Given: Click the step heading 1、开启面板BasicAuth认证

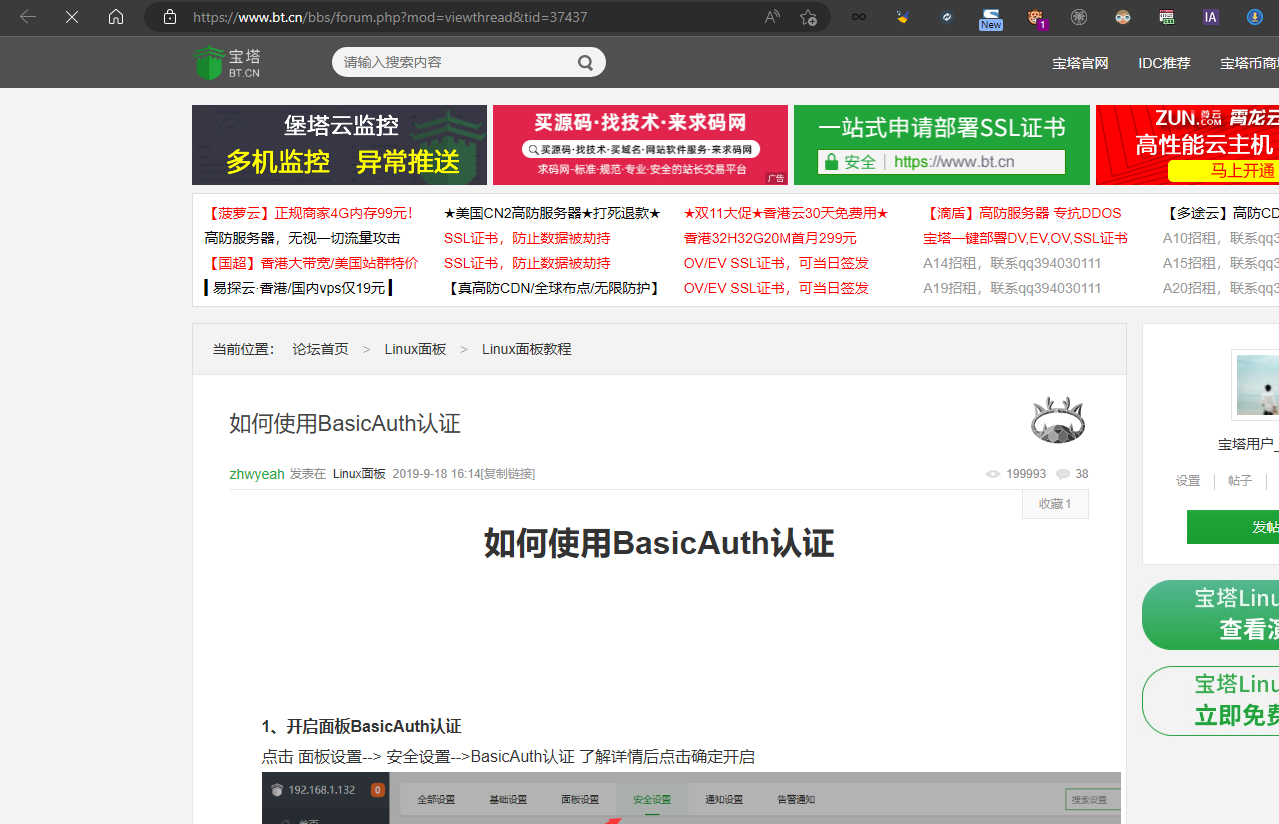Looking at the screenshot, I should click(361, 727).
